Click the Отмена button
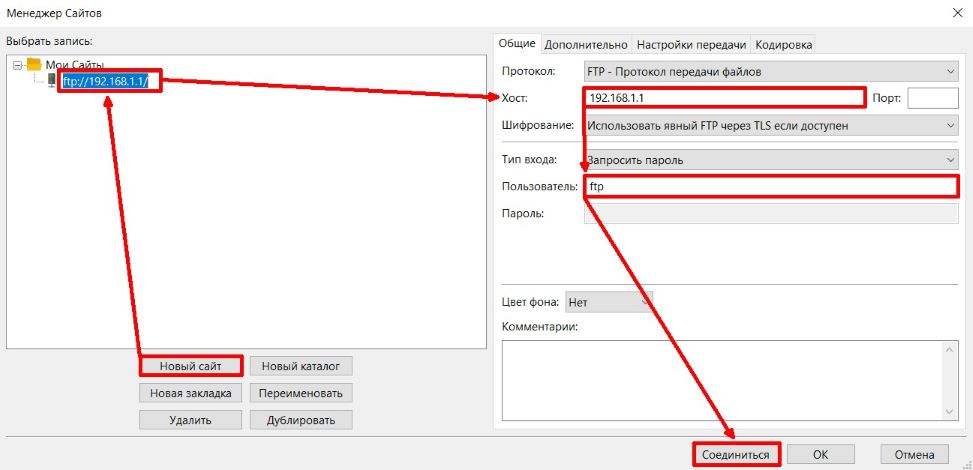 click(x=915, y=454)
